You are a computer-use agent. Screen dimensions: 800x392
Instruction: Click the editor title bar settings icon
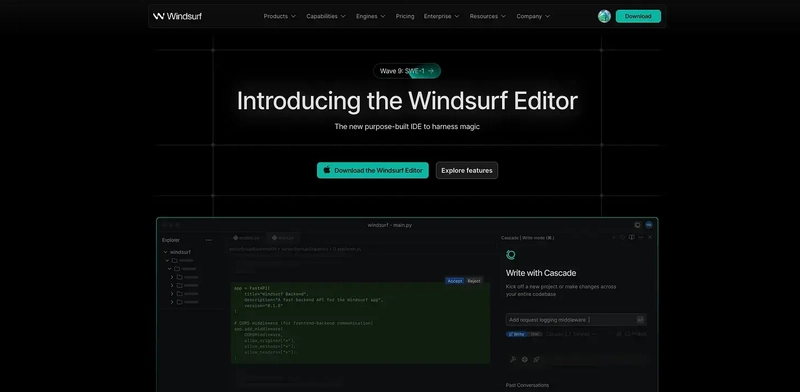[x=637, y=225]
